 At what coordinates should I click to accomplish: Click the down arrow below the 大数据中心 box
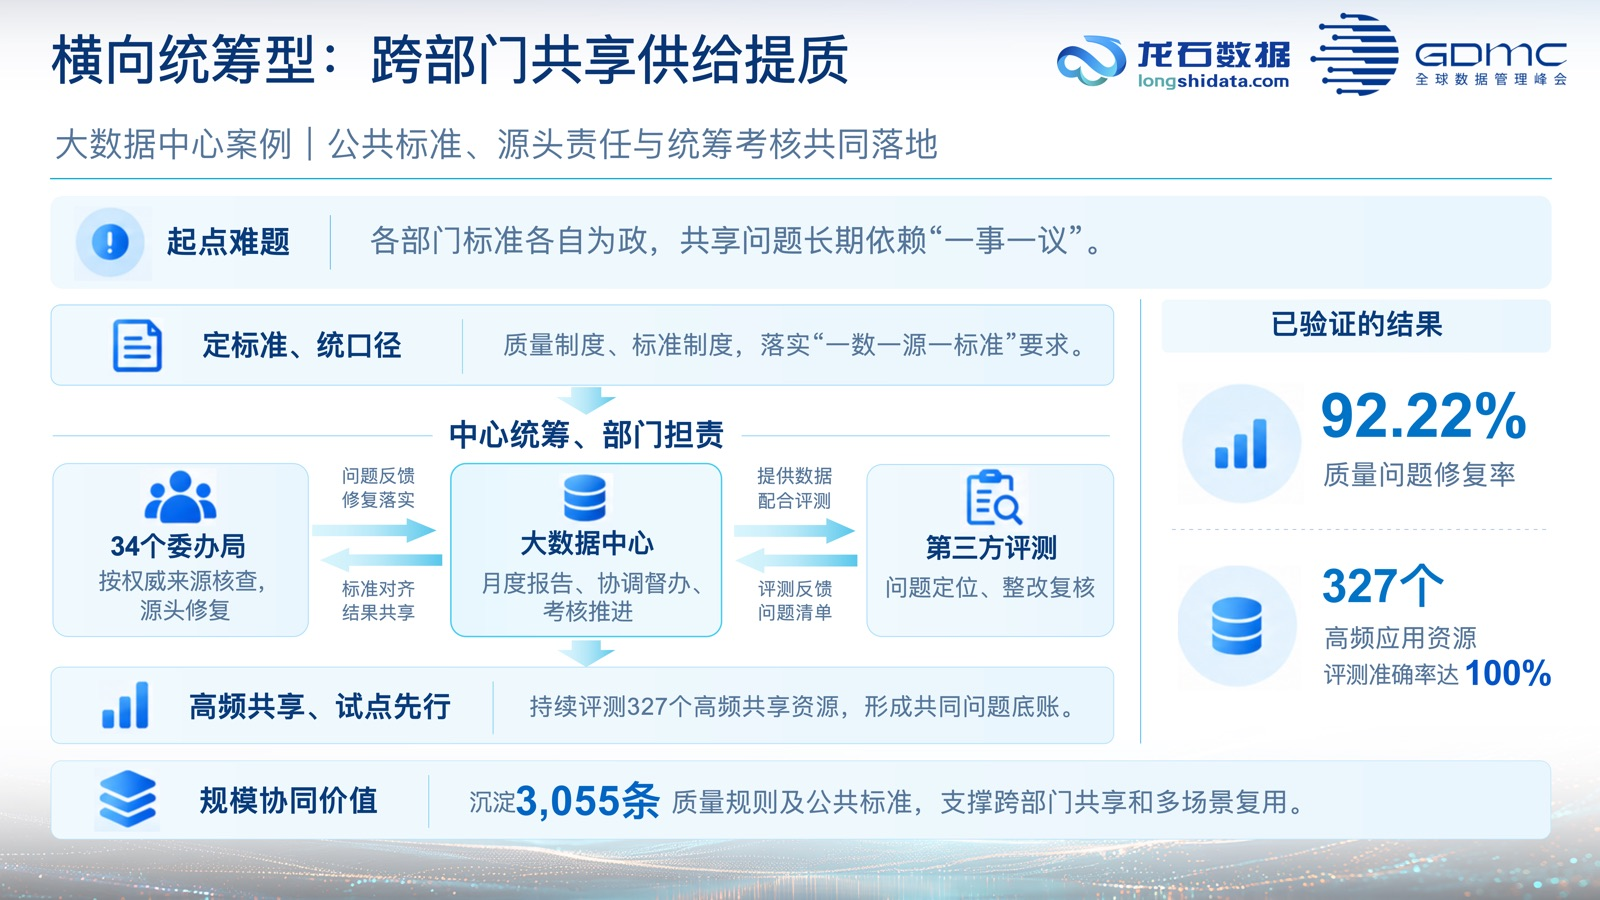pos(586,653)
